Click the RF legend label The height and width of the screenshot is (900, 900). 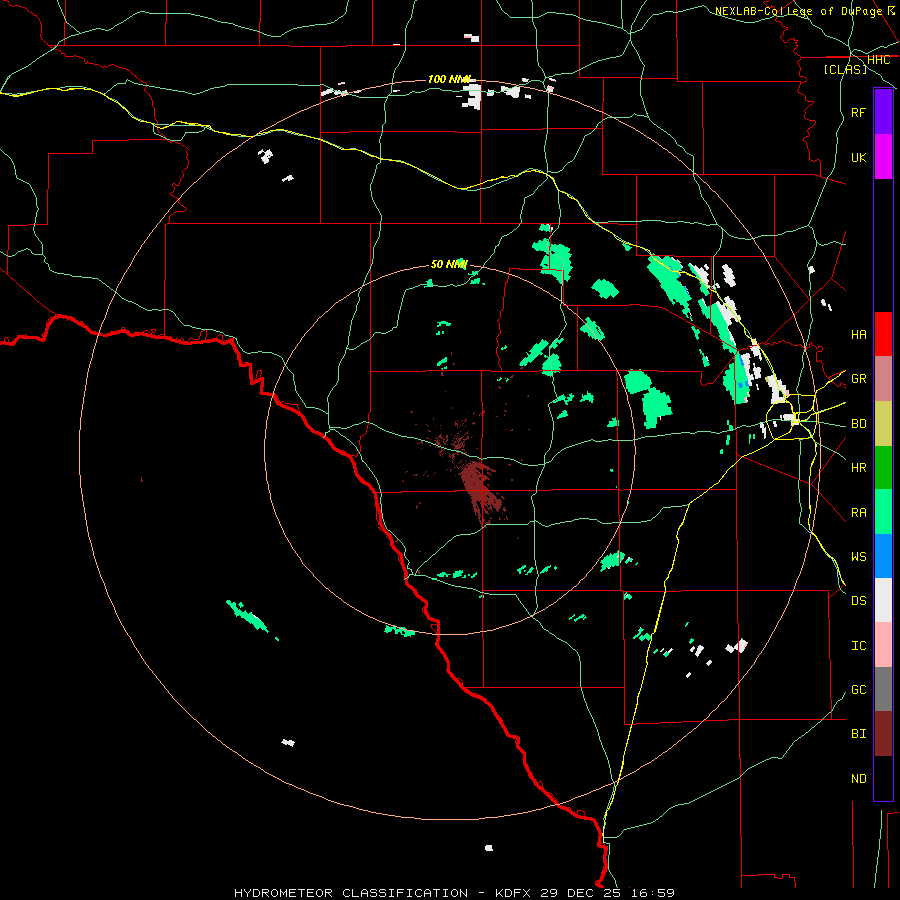[858, 112]
